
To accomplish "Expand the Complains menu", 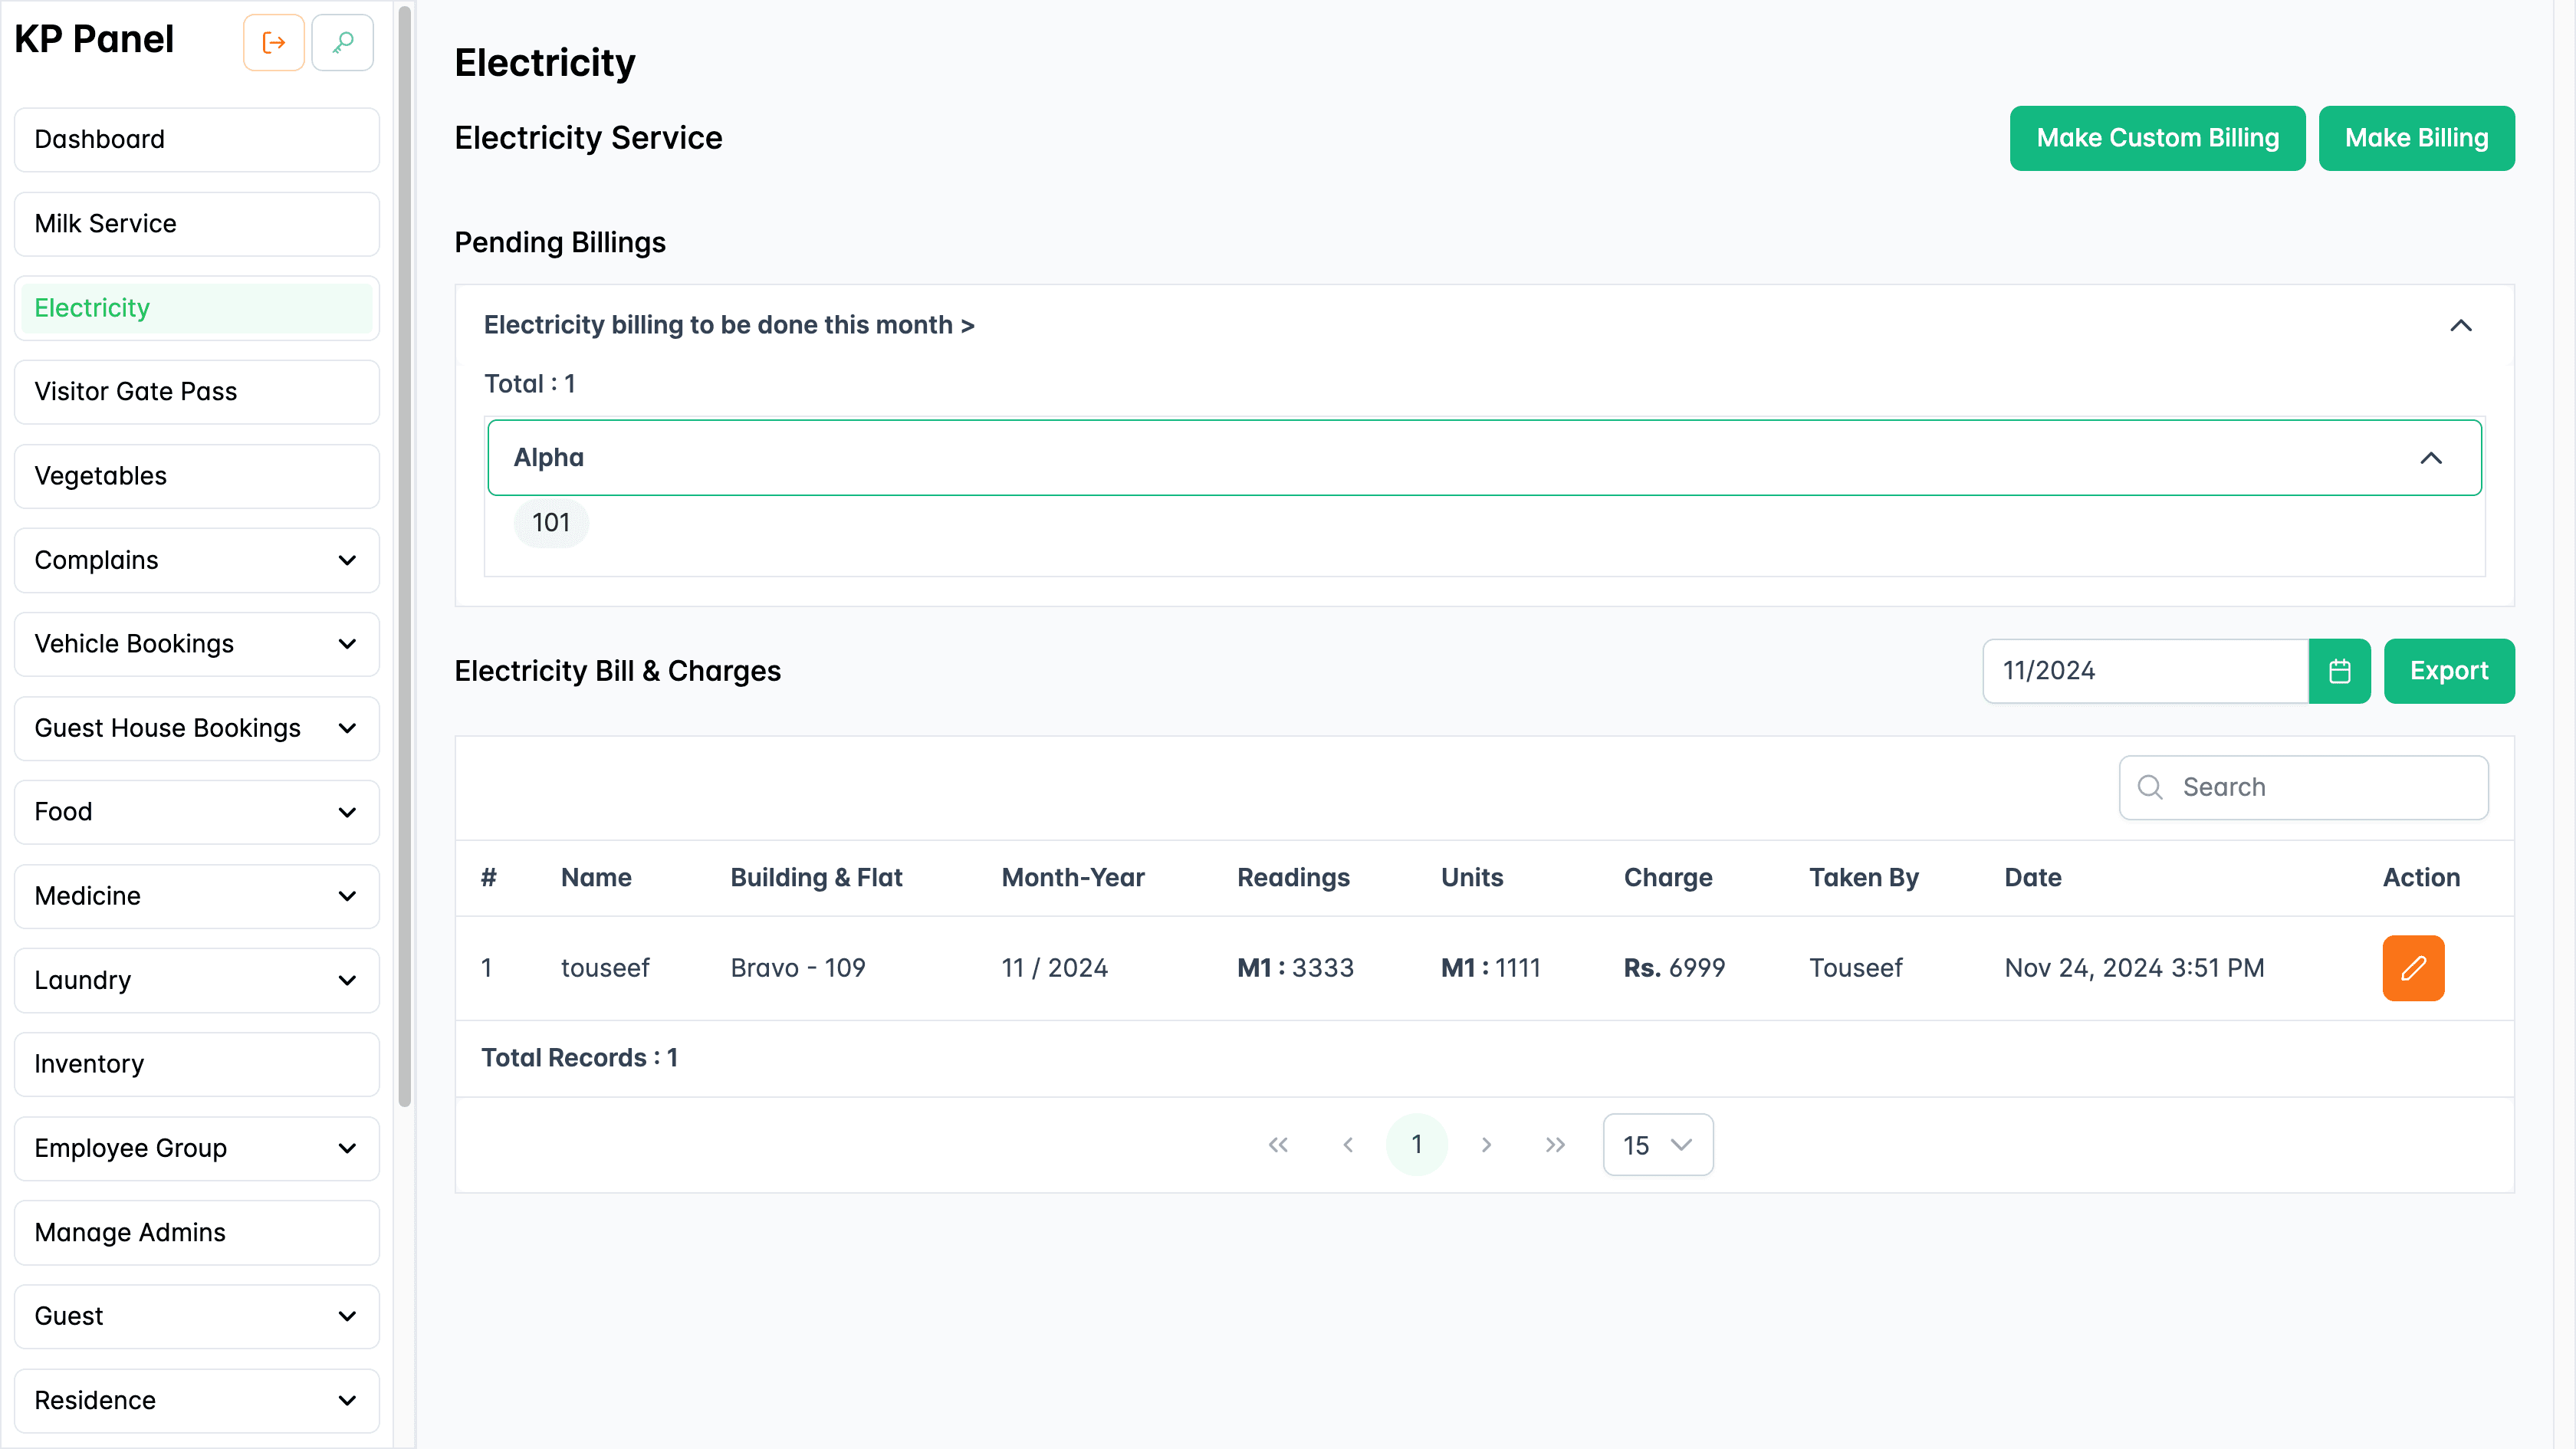I will (196, 560).
